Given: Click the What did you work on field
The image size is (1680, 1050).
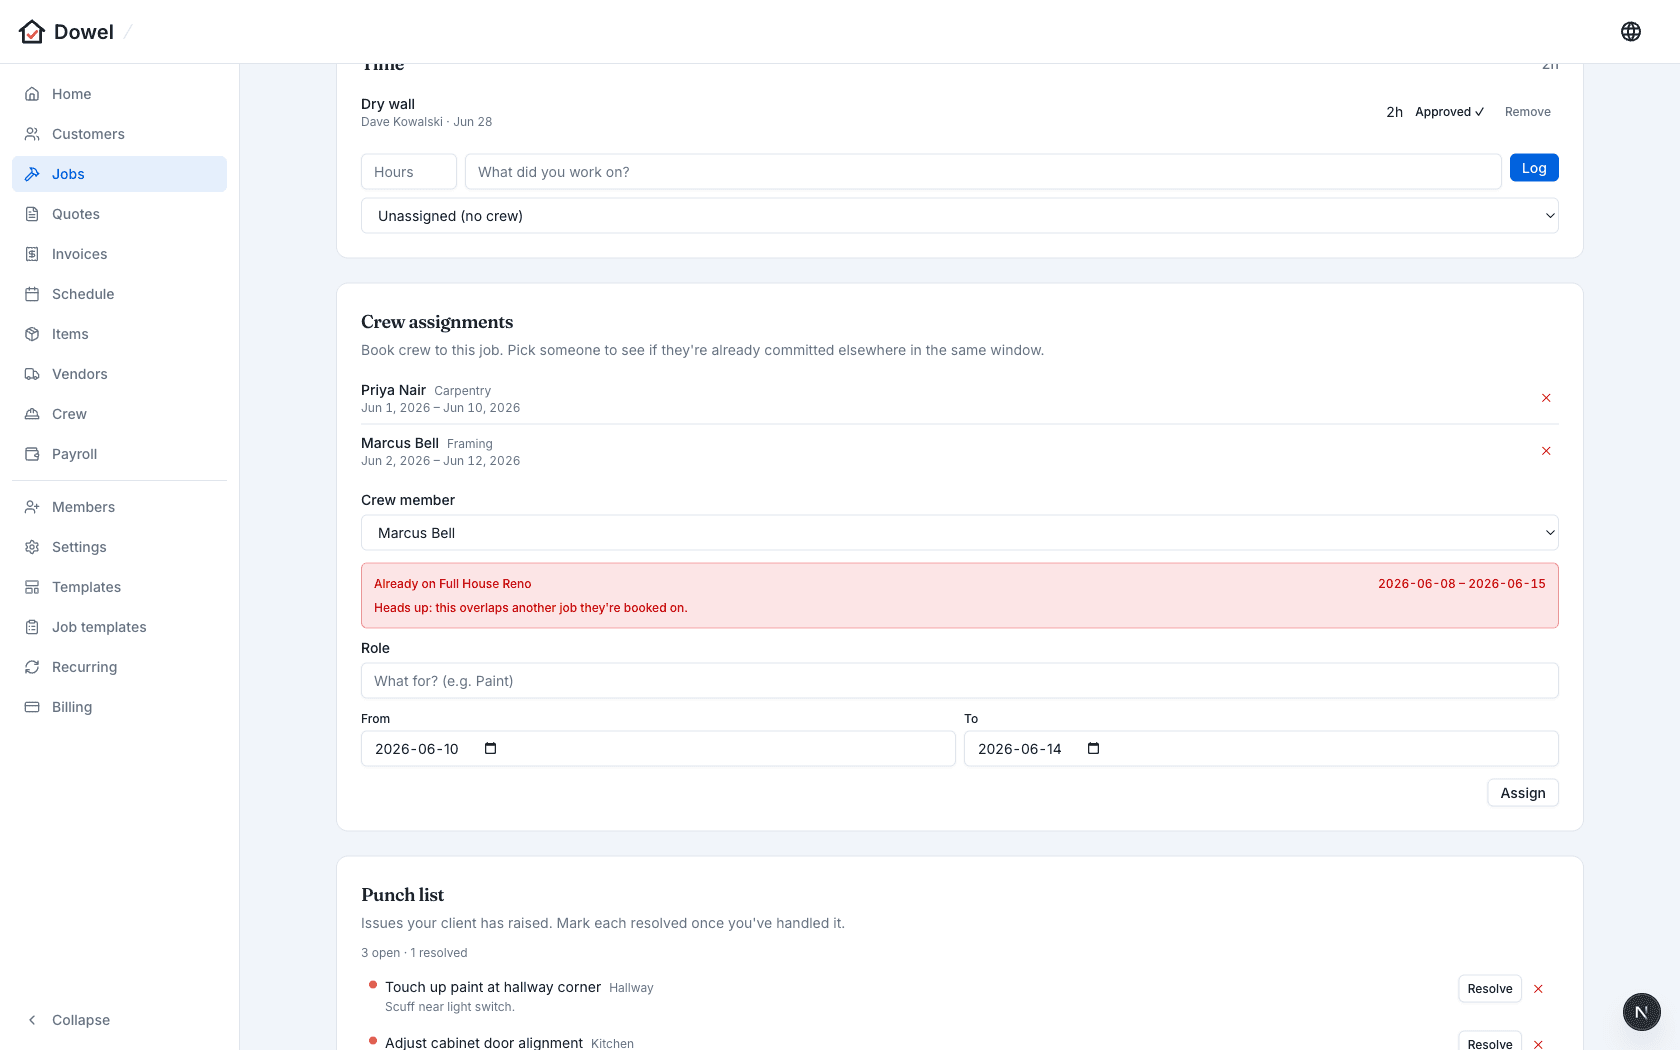Looking at the screenshot, I should [x=983, y=172].
